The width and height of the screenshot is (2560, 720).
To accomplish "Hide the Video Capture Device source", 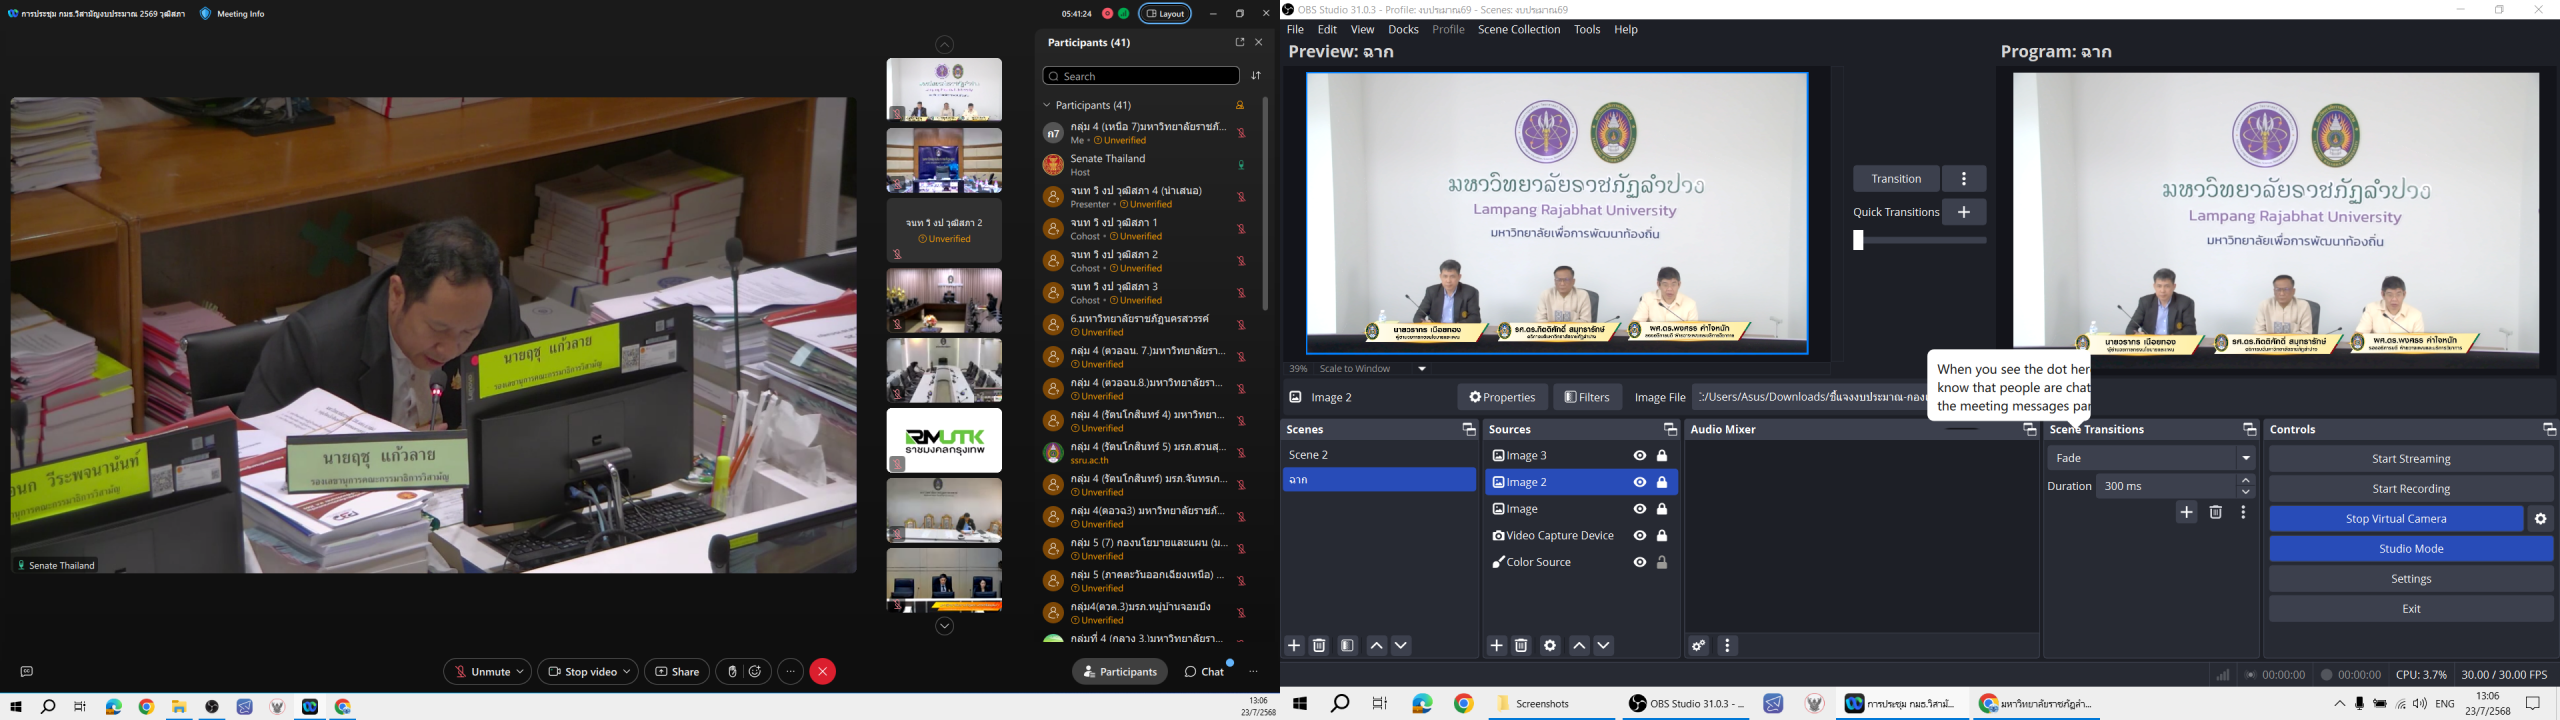I will click(x=1640, y=536).
